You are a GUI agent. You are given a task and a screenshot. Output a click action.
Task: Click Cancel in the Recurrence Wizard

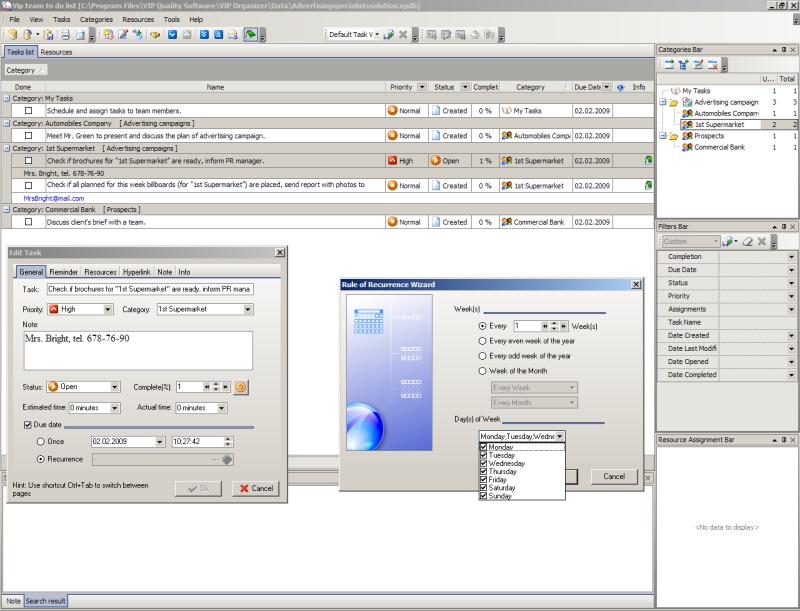pos(614,477)
